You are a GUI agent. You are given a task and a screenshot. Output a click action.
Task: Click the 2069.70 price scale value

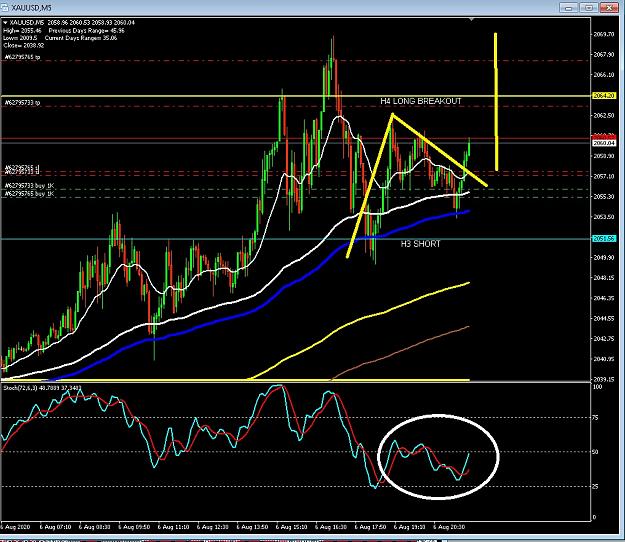[603, 34]
